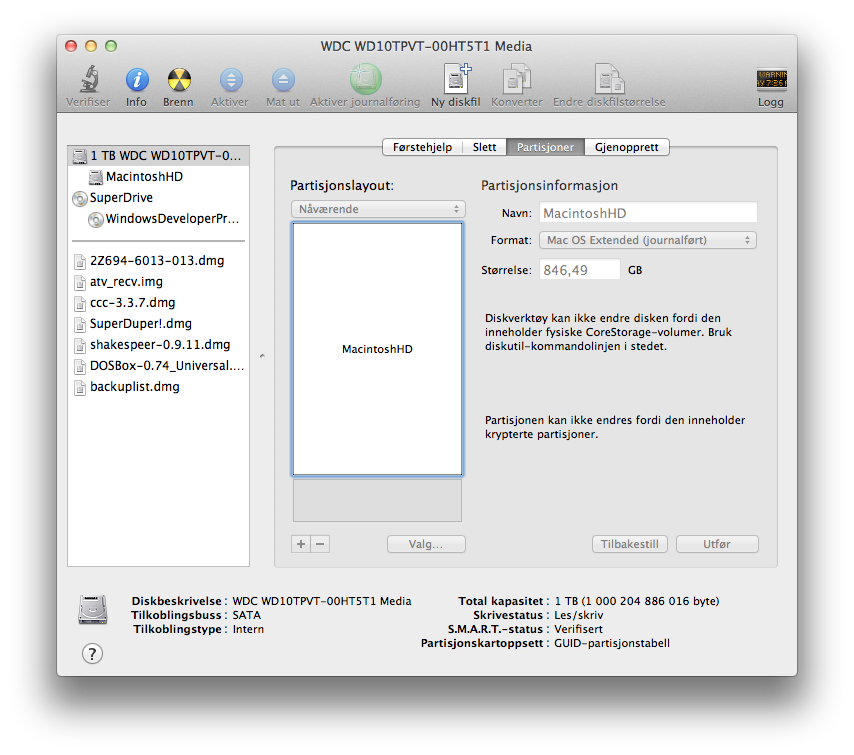Select the MacintoshHD partition block

pyautogui.click(x=377, y=349)
